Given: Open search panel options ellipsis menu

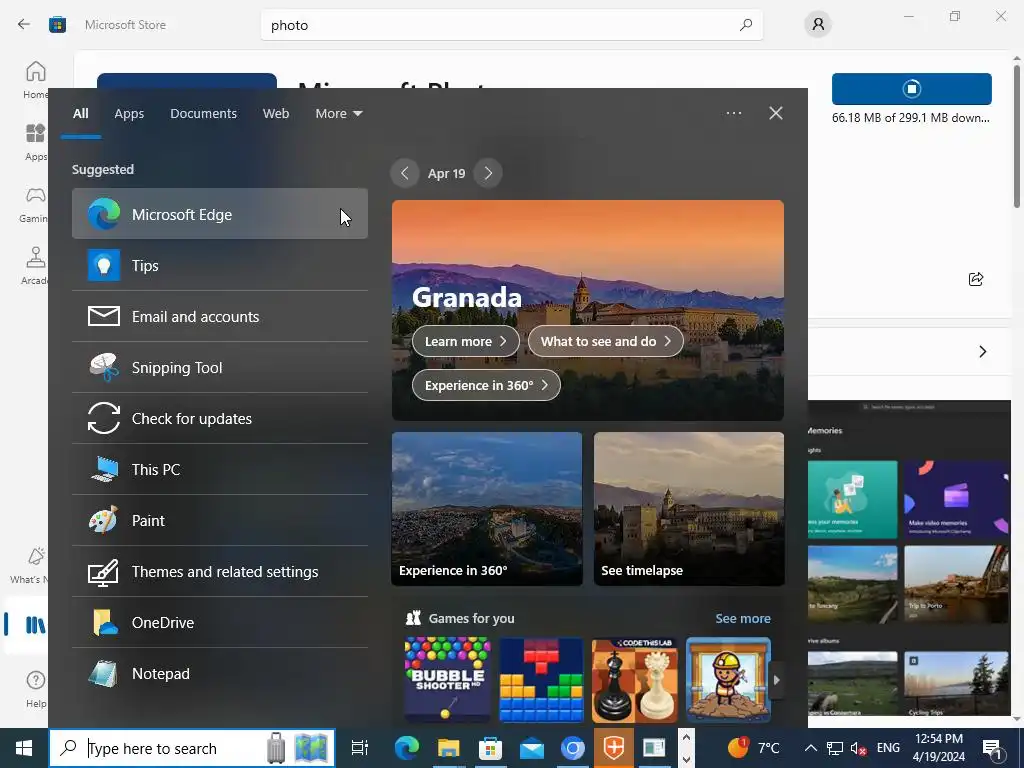Looking at the screenshot, I should (734, 113).
